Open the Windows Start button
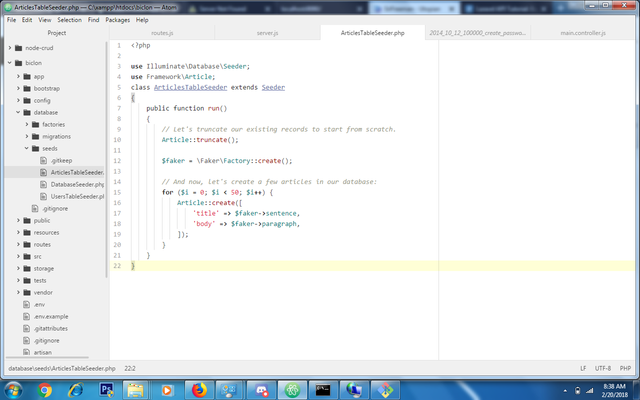 tap(13, 390)
